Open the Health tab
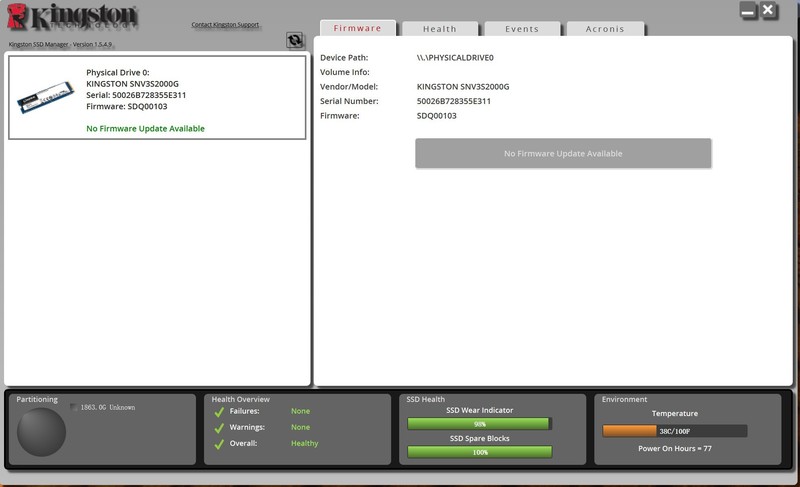This screenshot has height=487, width=800. point(440,29)
